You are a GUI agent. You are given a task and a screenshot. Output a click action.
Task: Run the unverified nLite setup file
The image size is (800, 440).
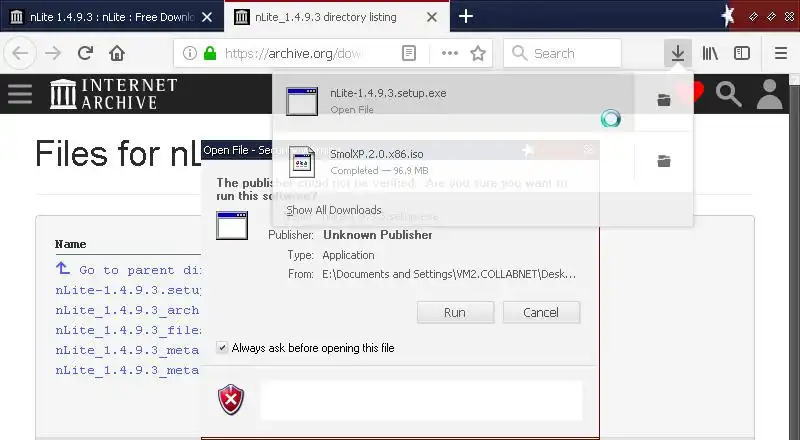coord(455,312)
